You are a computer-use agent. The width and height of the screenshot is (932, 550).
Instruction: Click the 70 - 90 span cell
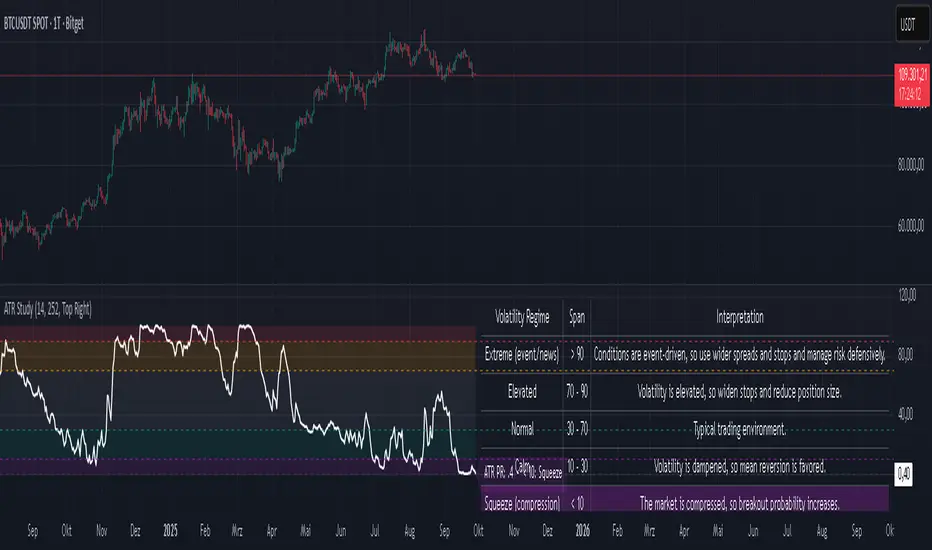577,392
